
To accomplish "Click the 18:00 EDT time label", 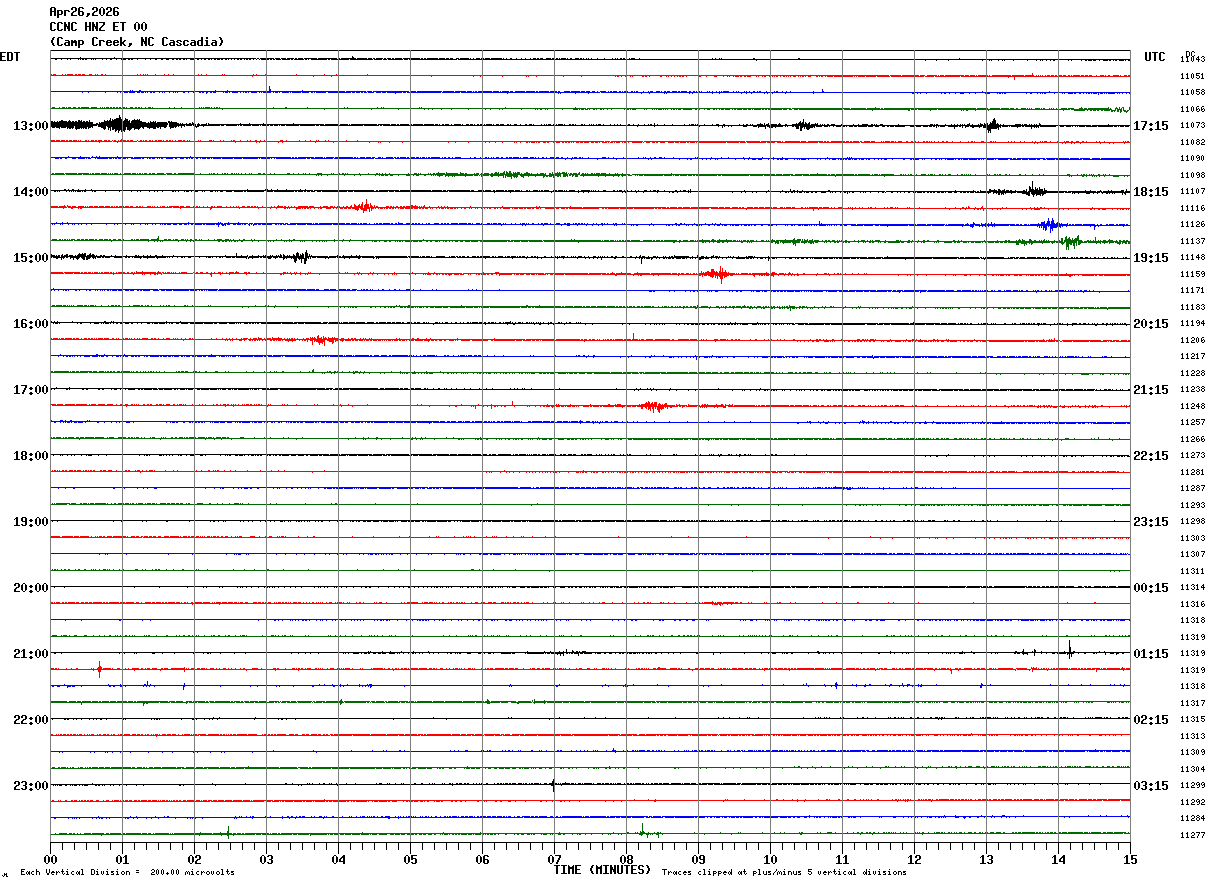I will tap(31, 456).
